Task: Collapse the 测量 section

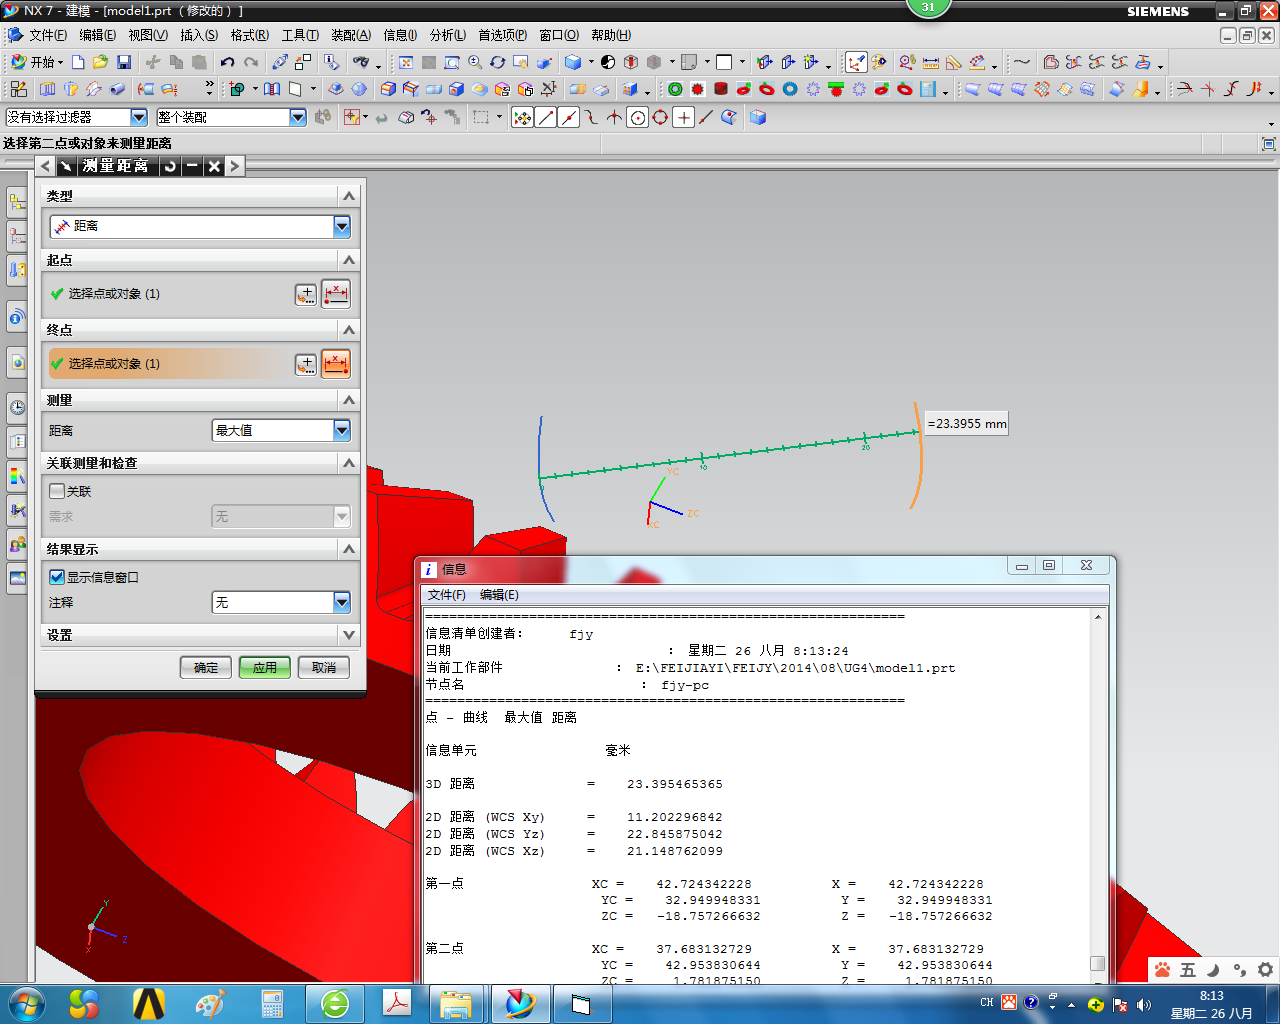Action: point(348,400)
